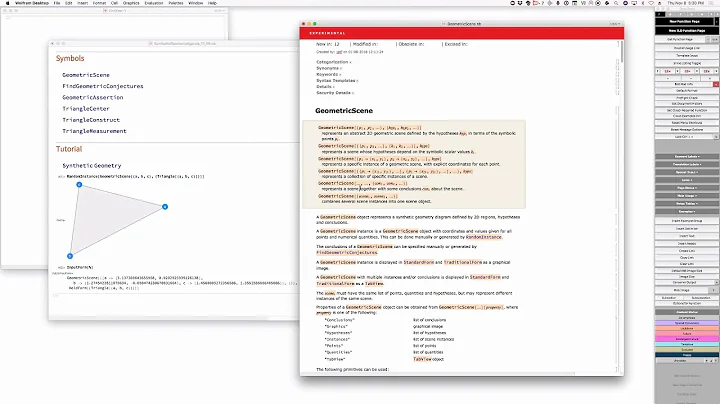Click the tan Excluded status bar
The height and width of the screenshot is (404, 720).
click(687, 350)
